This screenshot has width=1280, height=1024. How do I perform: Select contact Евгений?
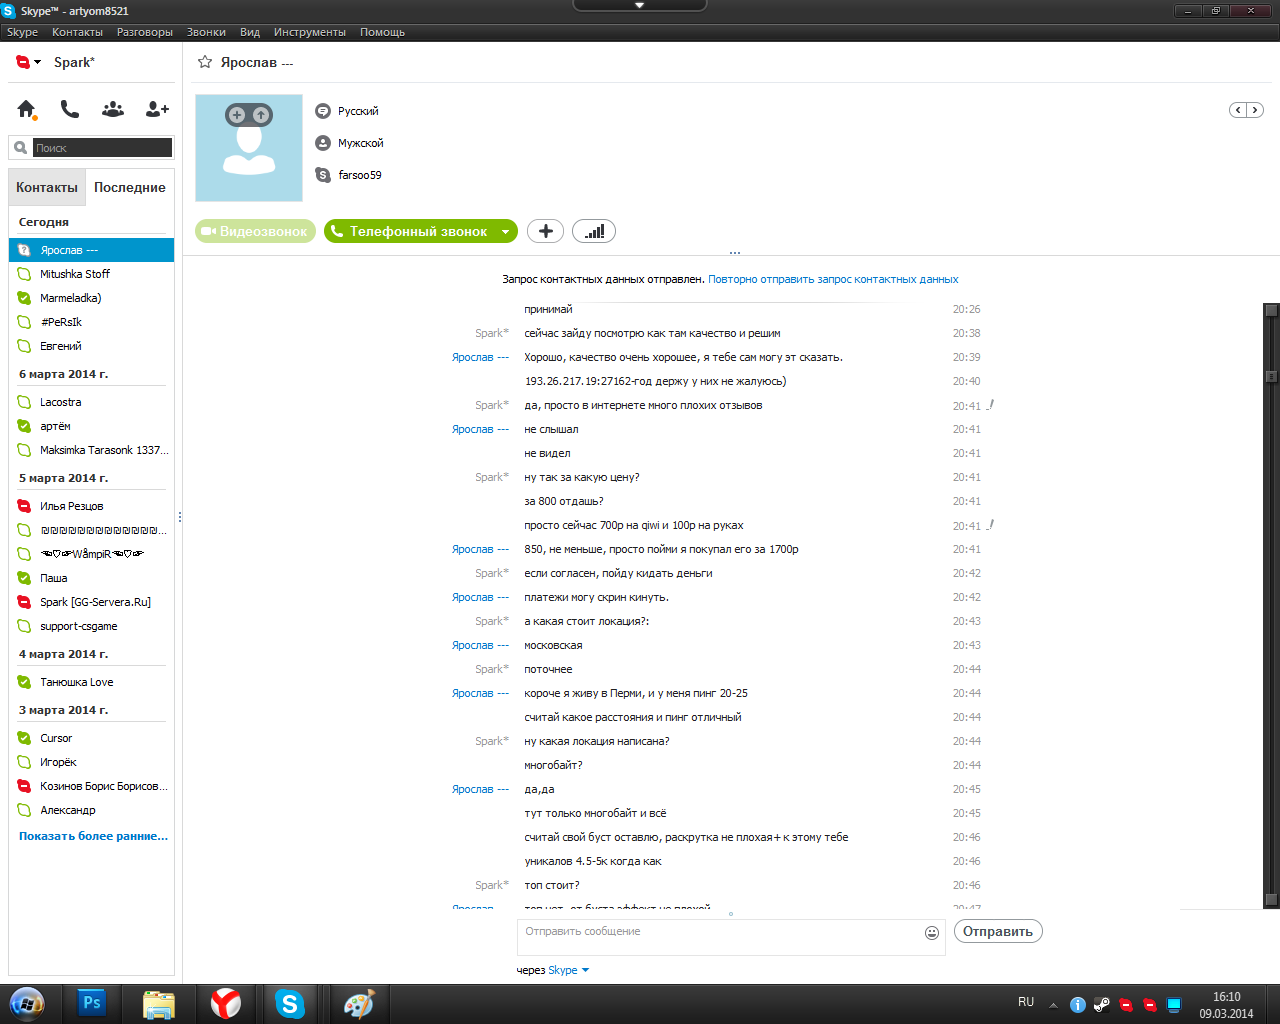pyautogui.click(x=91, y=346)
